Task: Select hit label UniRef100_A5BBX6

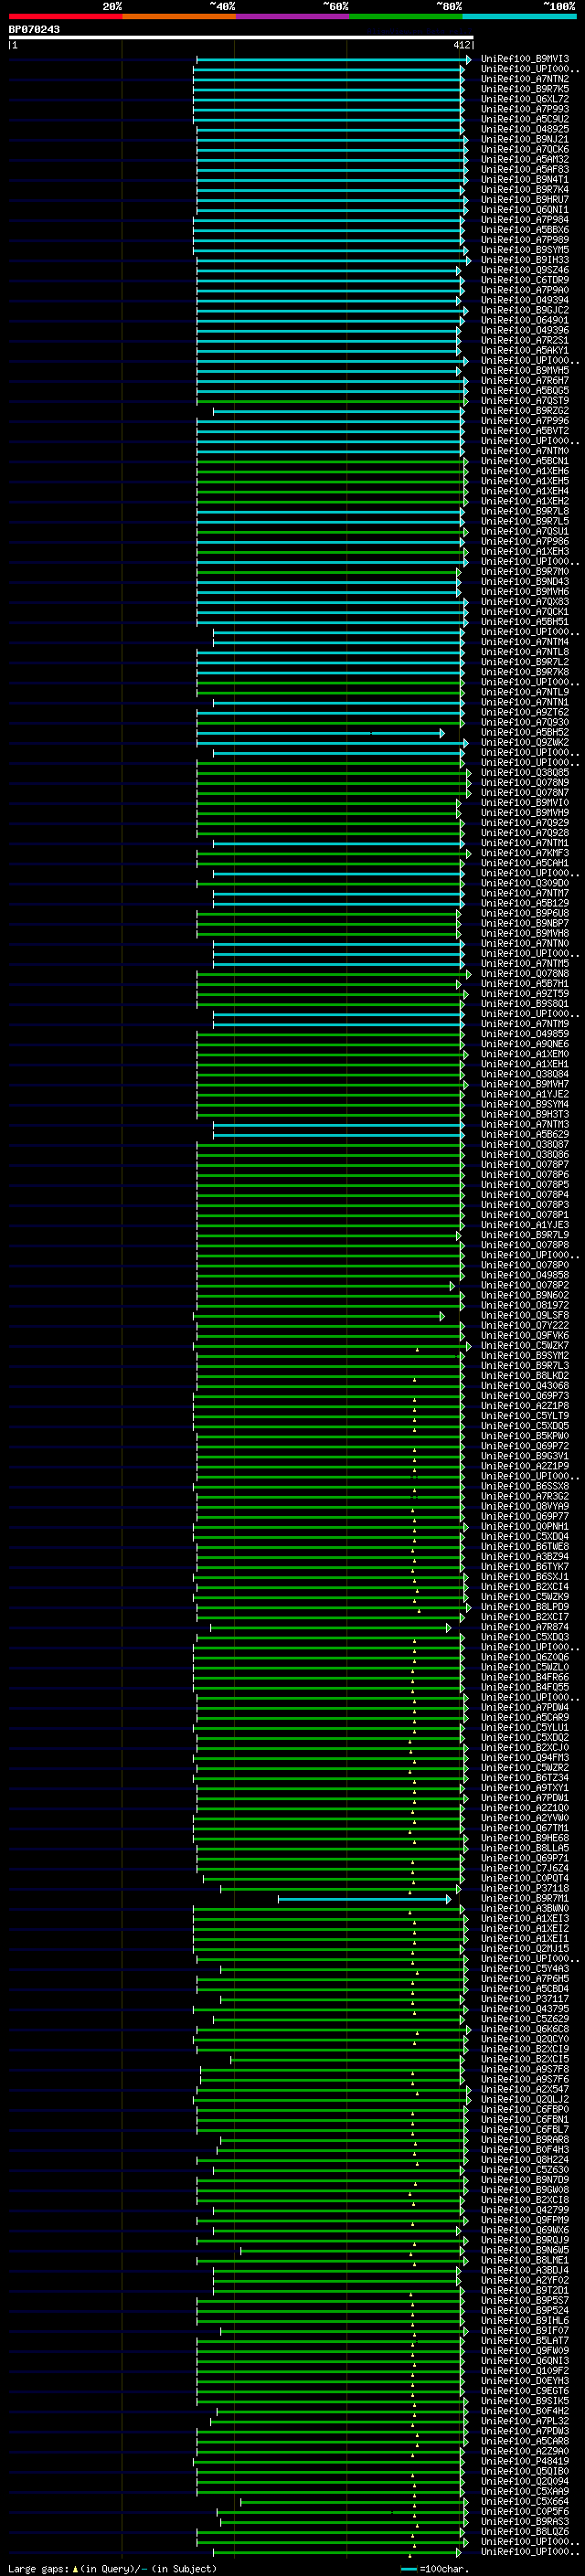Action: coord(525,230)
